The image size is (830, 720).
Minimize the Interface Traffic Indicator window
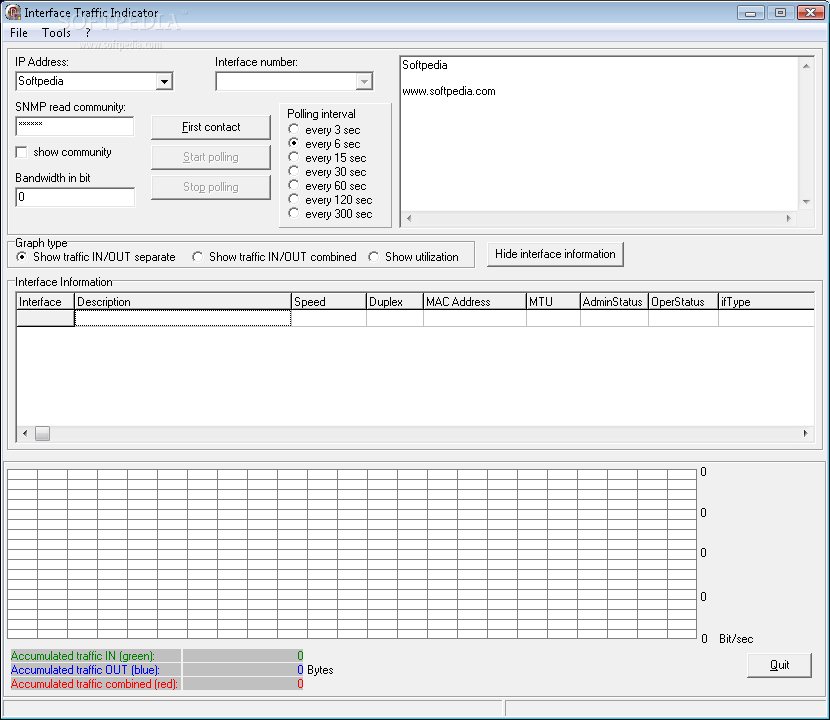click(751, 12)
